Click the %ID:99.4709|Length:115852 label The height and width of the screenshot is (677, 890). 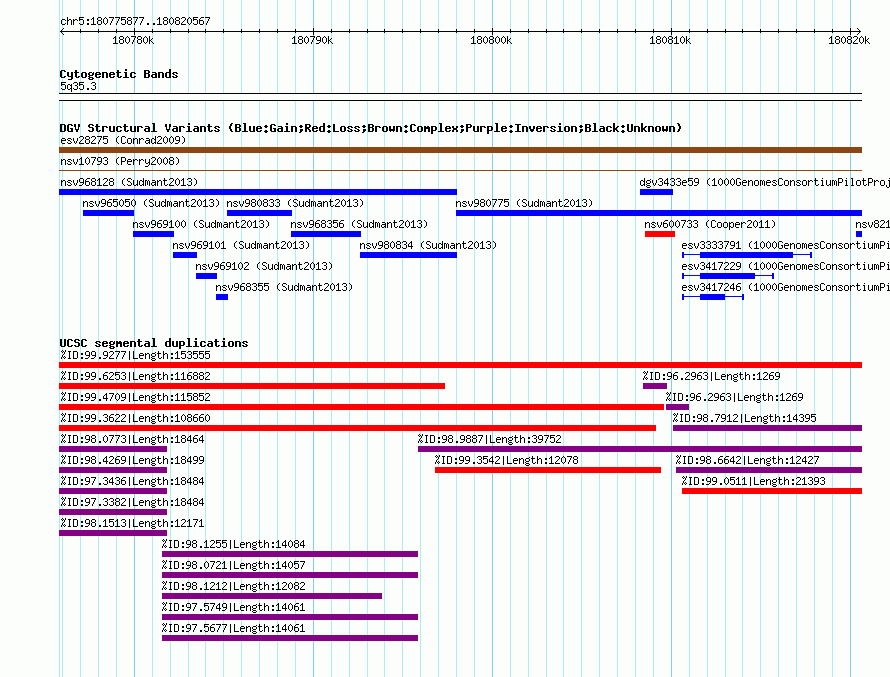pyautogui.click(x=135, y=397)
